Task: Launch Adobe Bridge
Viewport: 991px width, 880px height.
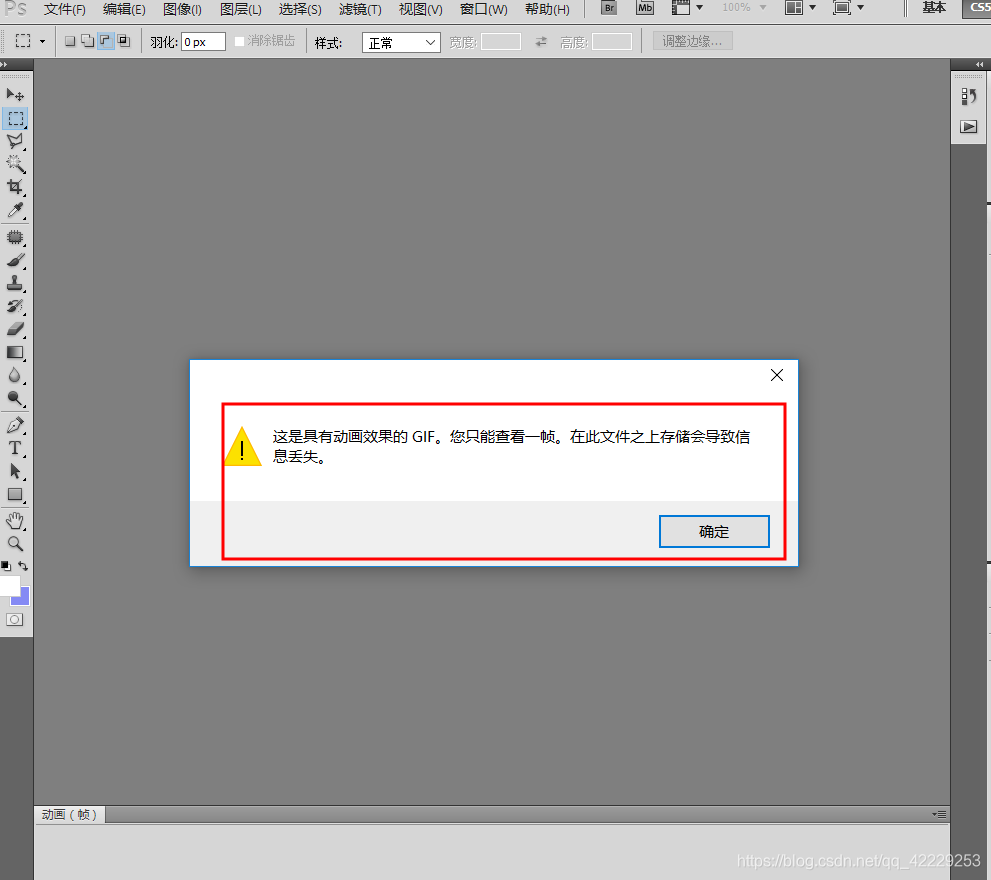Action: tap(609, 8)
